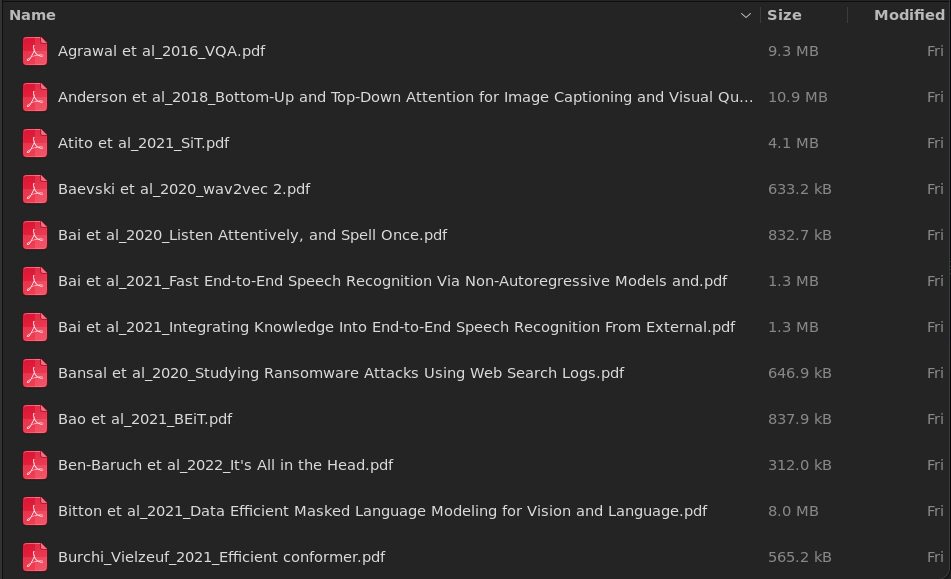Open Ben-Baruch et al_2022_It's All in the Head.pdf

226,465
